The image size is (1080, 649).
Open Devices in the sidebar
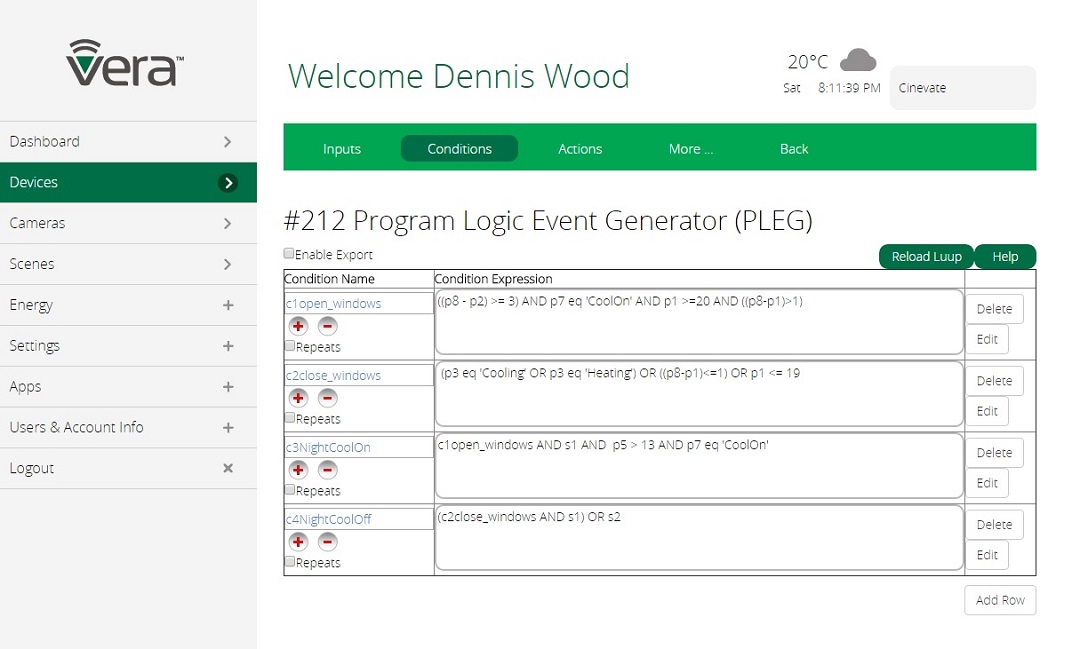[x=128, y=183]
